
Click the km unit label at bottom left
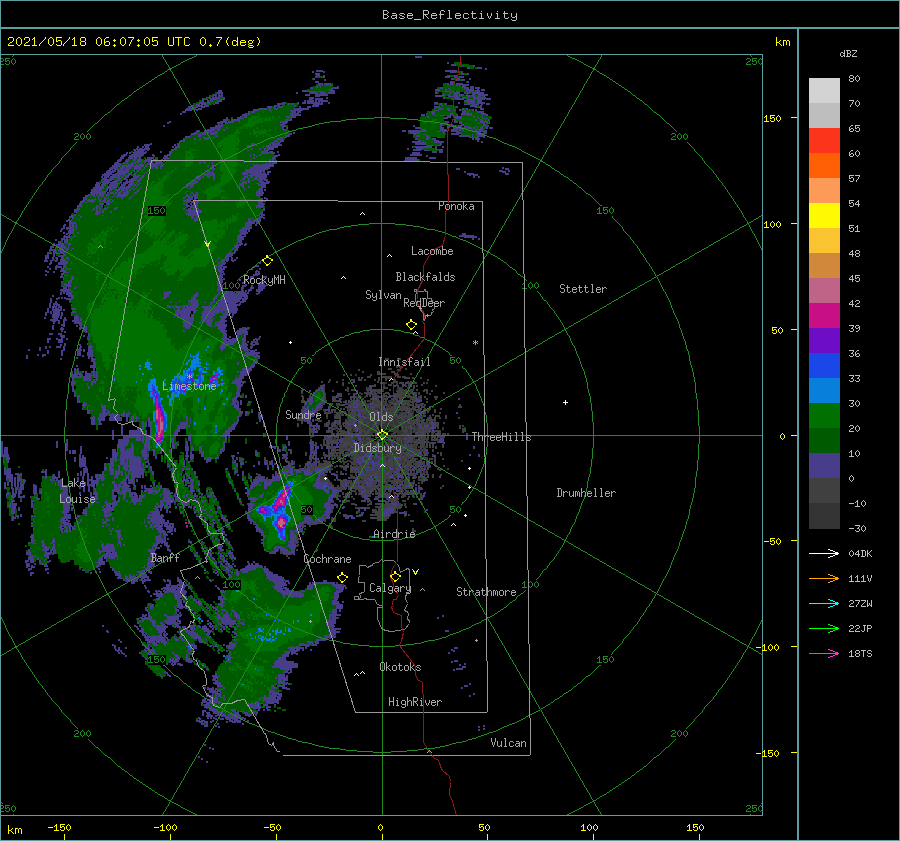(x=15, y=830)
